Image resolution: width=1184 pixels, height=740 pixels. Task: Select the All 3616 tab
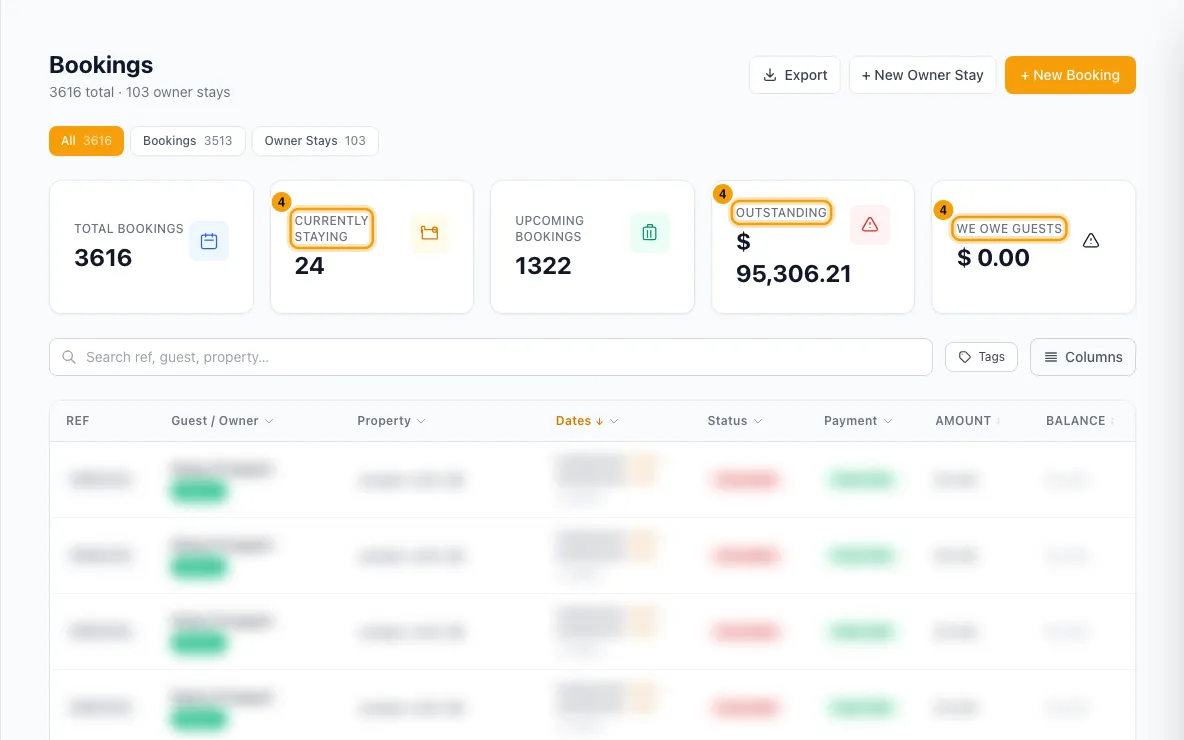[86, 141]
